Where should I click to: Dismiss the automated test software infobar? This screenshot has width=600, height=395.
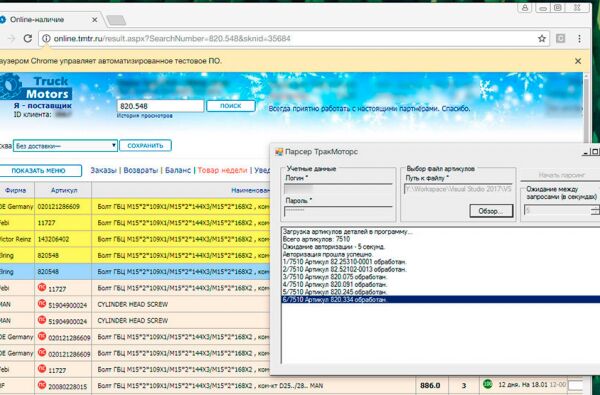coord(578,61)
